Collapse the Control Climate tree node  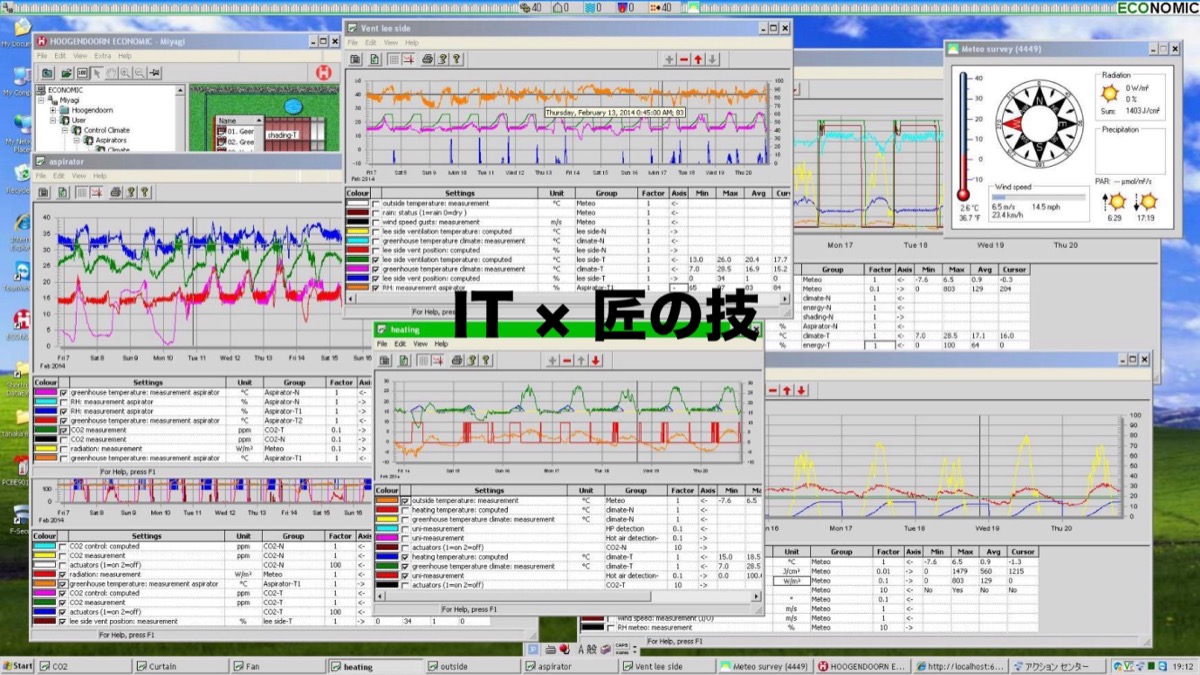[63, 130]
